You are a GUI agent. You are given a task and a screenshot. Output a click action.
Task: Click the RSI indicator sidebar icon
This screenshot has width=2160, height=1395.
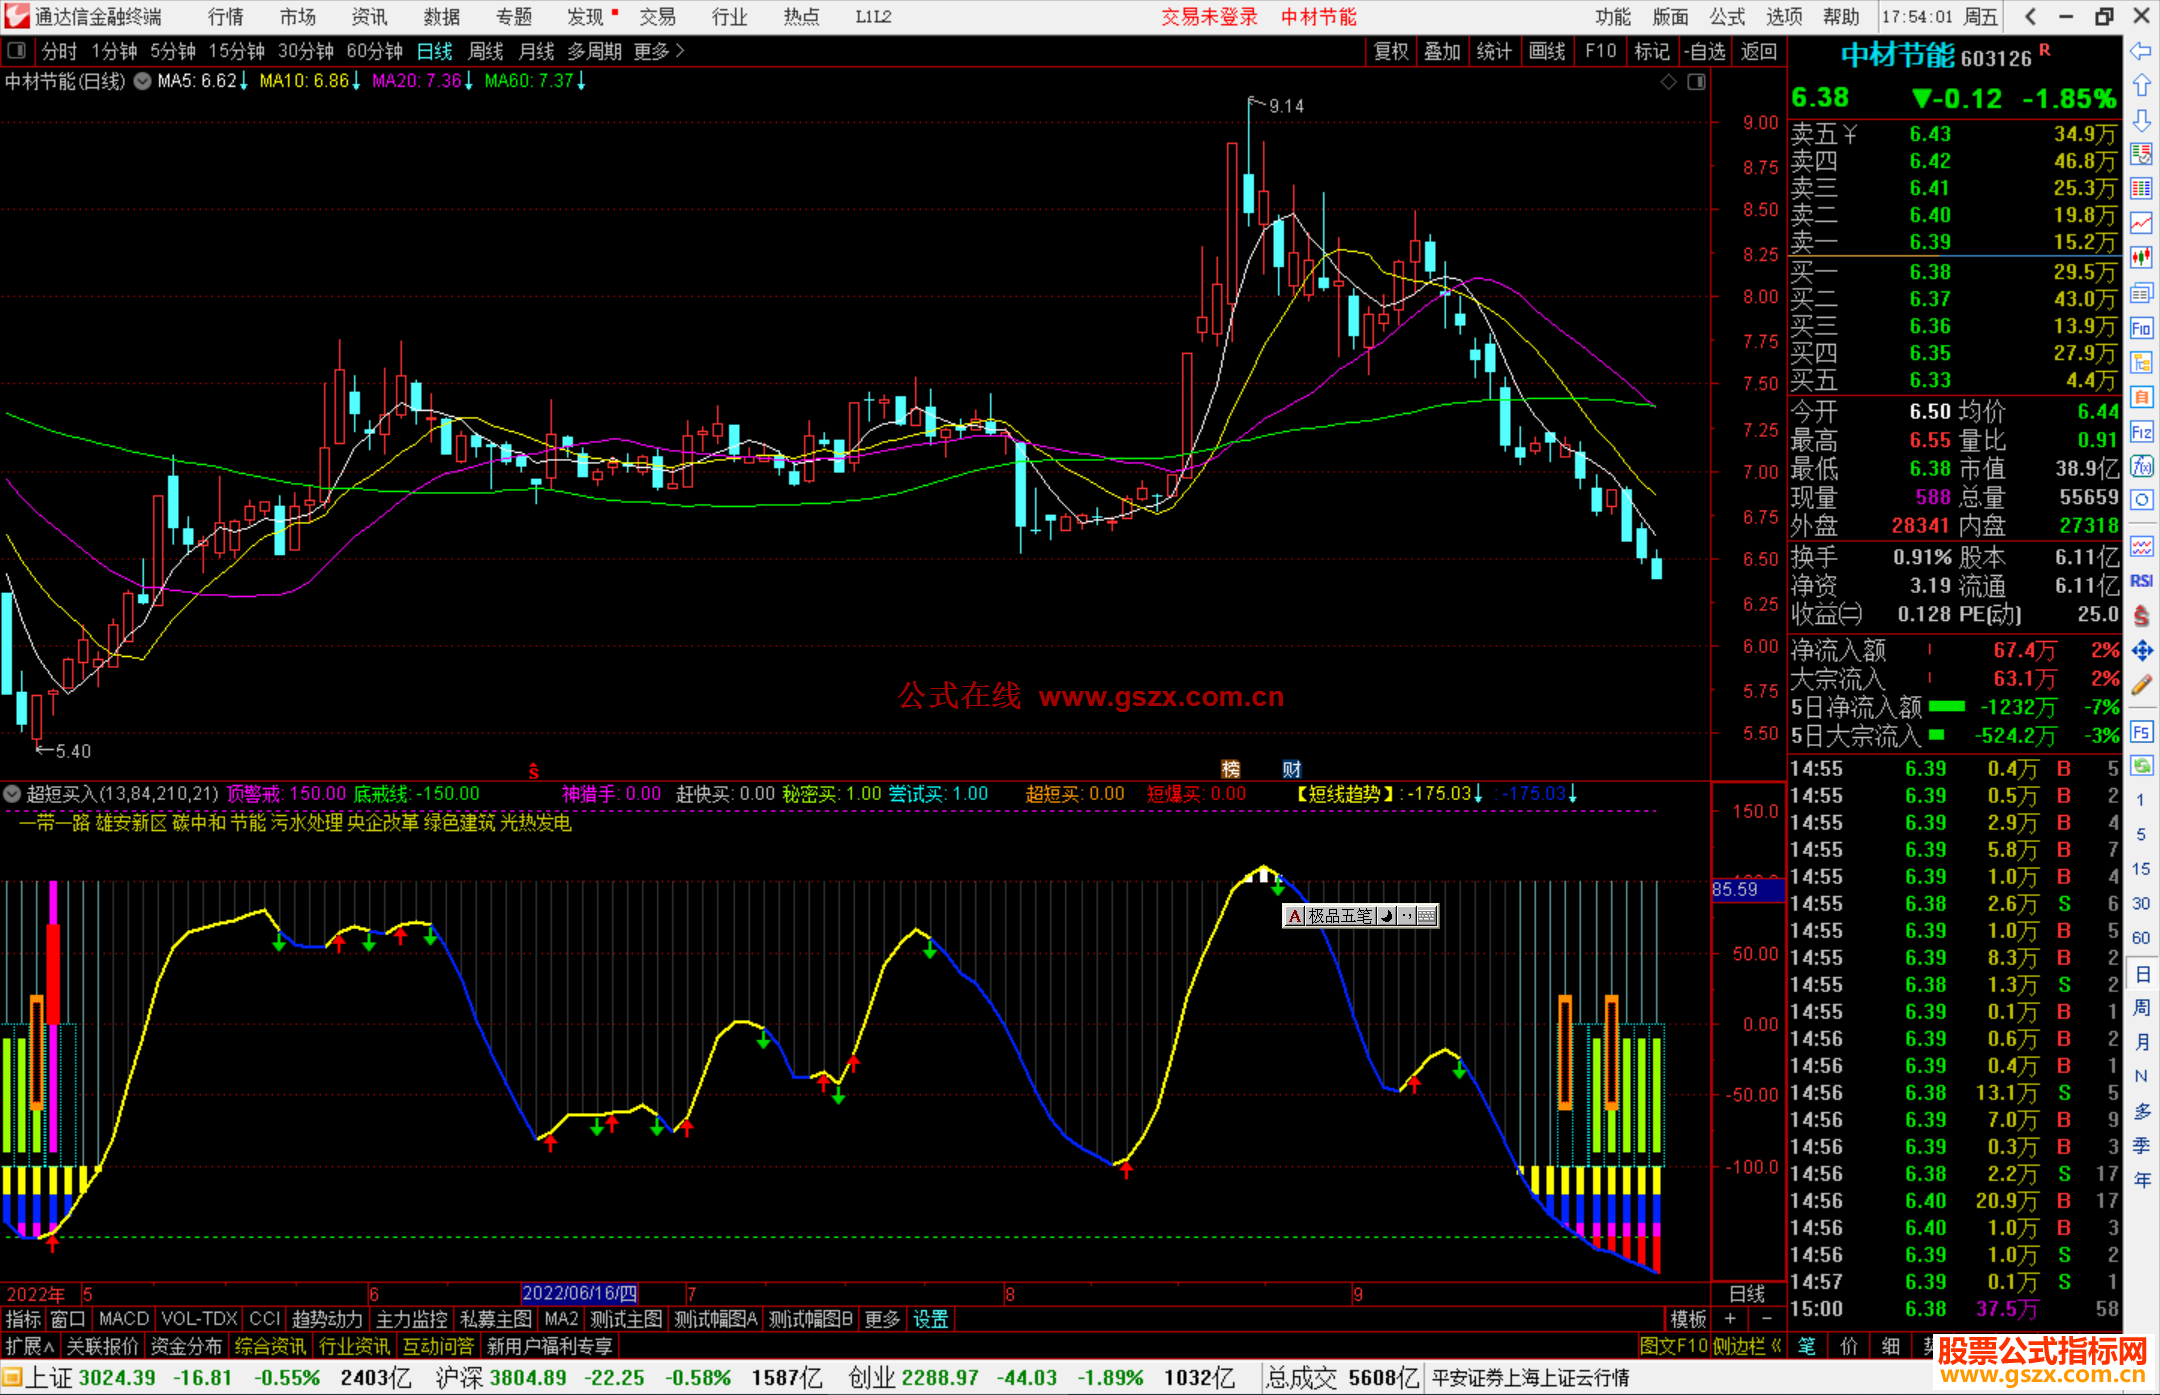(2141, 581)
